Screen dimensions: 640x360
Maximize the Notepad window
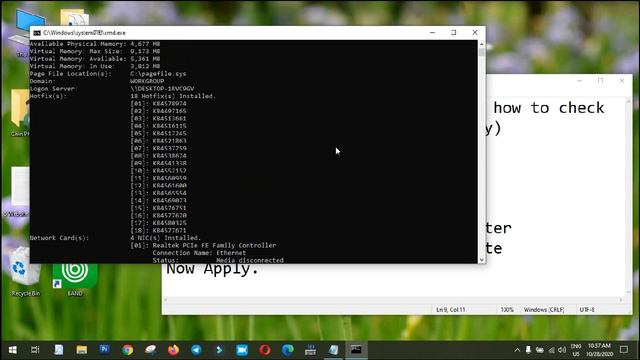tap(600, 81)
